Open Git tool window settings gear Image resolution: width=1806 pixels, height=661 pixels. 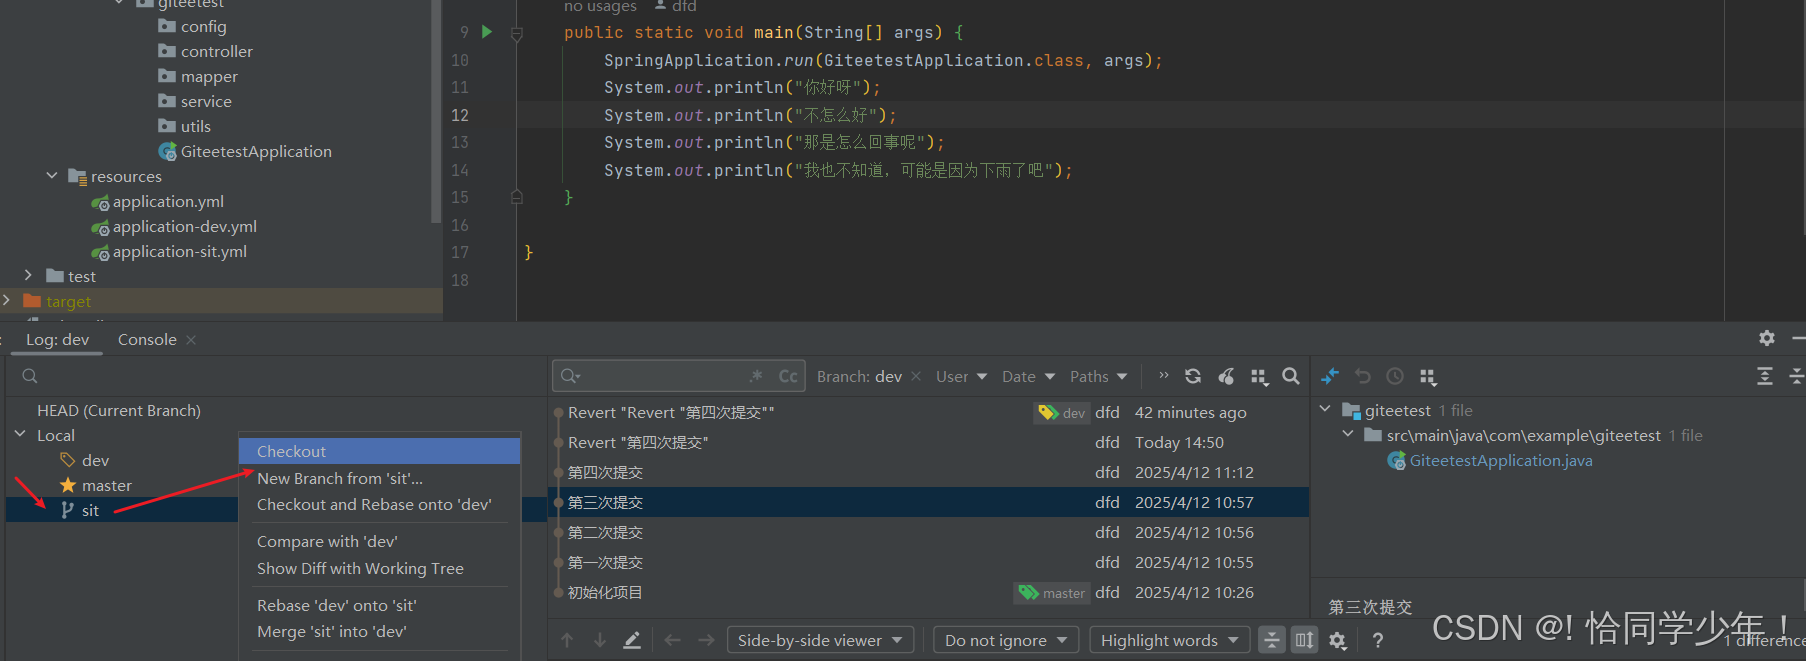(1767, 338)
